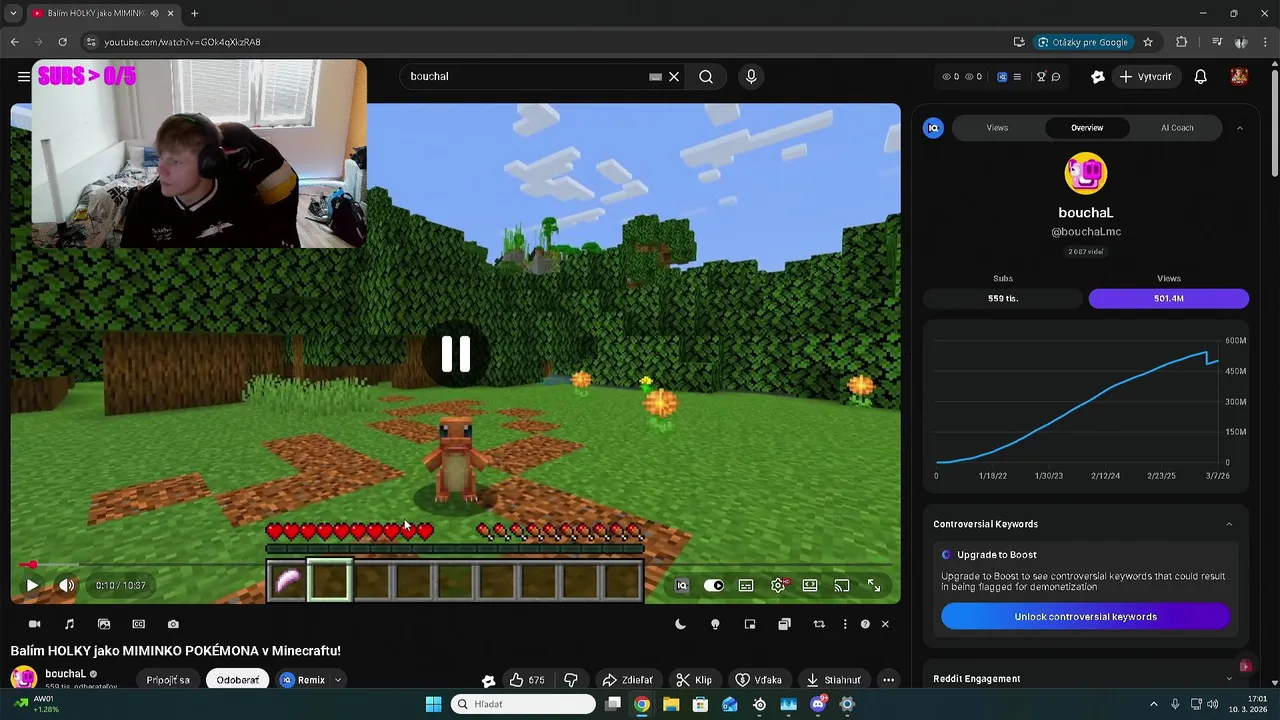Click the star-shaped AI icon near Vytvoriť
Image resolution: width=1280 pixels, height=720 pixels.
(x=1098, y=76)
